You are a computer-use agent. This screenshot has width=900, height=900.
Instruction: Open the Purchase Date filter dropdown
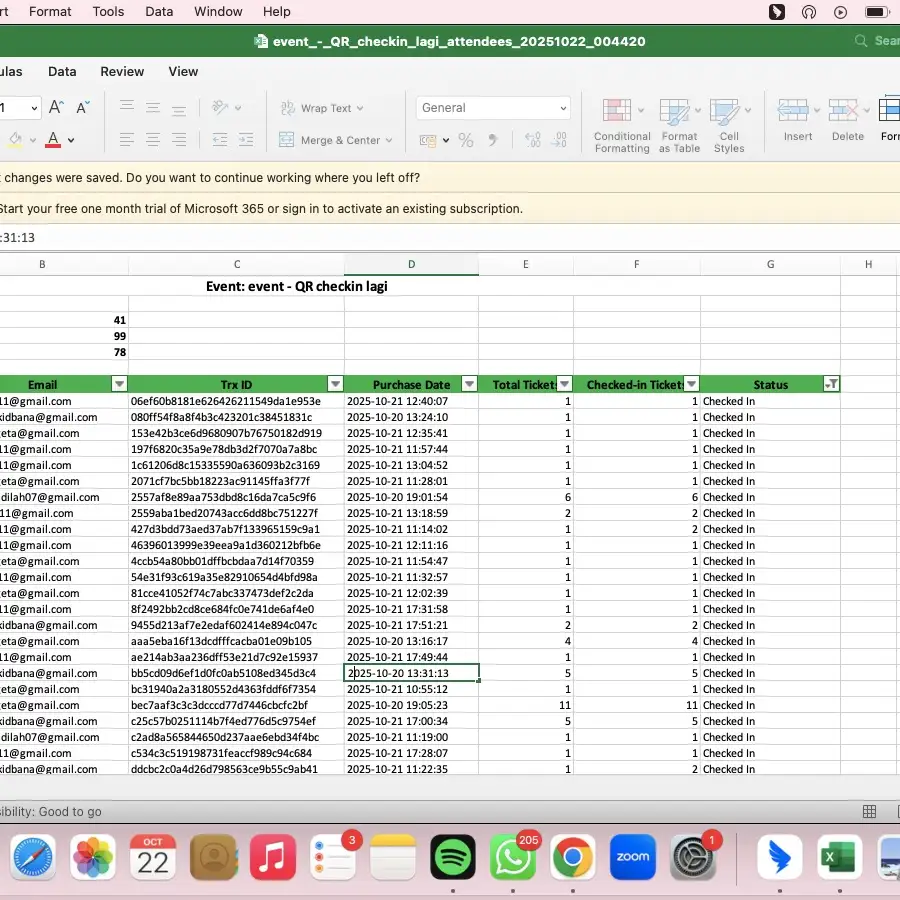pyautogui.click(x=470, y=384)
